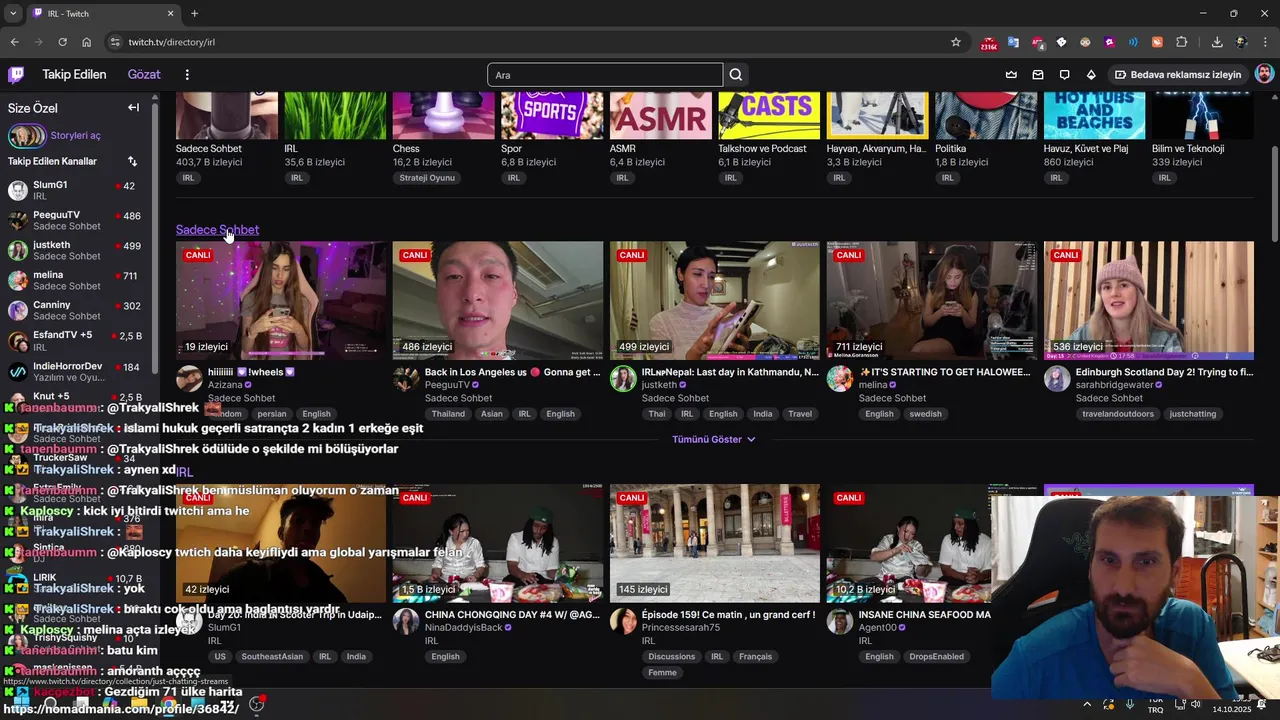Click the Bits diamond icon
This screenshot has height=720, width=1280.
(x=1091, y=75)
